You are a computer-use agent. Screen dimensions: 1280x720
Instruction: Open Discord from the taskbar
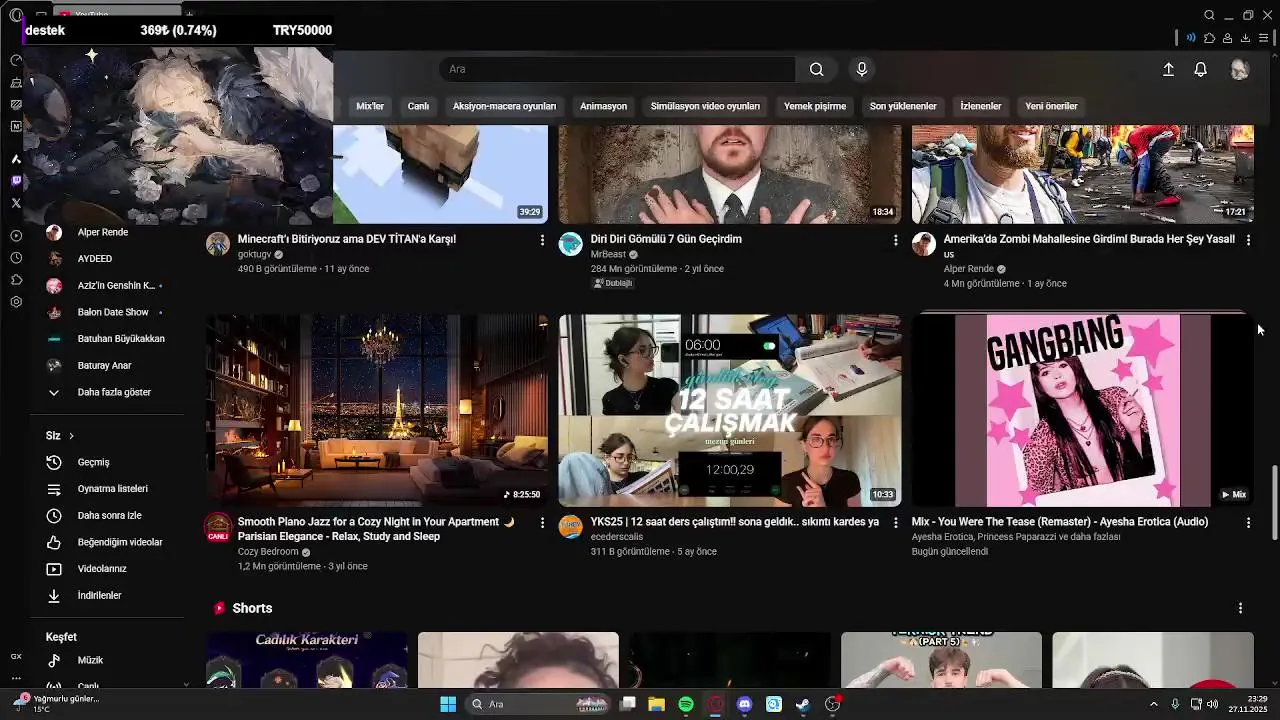[x=744, y=704]
